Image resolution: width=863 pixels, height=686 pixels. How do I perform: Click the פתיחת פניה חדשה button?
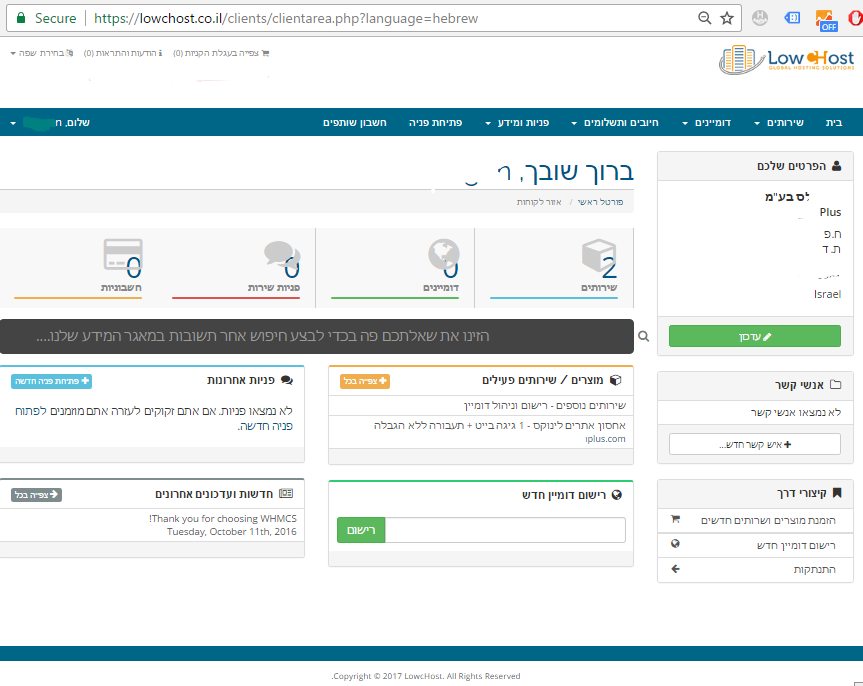pyautogui.click(x=51, y=381)
